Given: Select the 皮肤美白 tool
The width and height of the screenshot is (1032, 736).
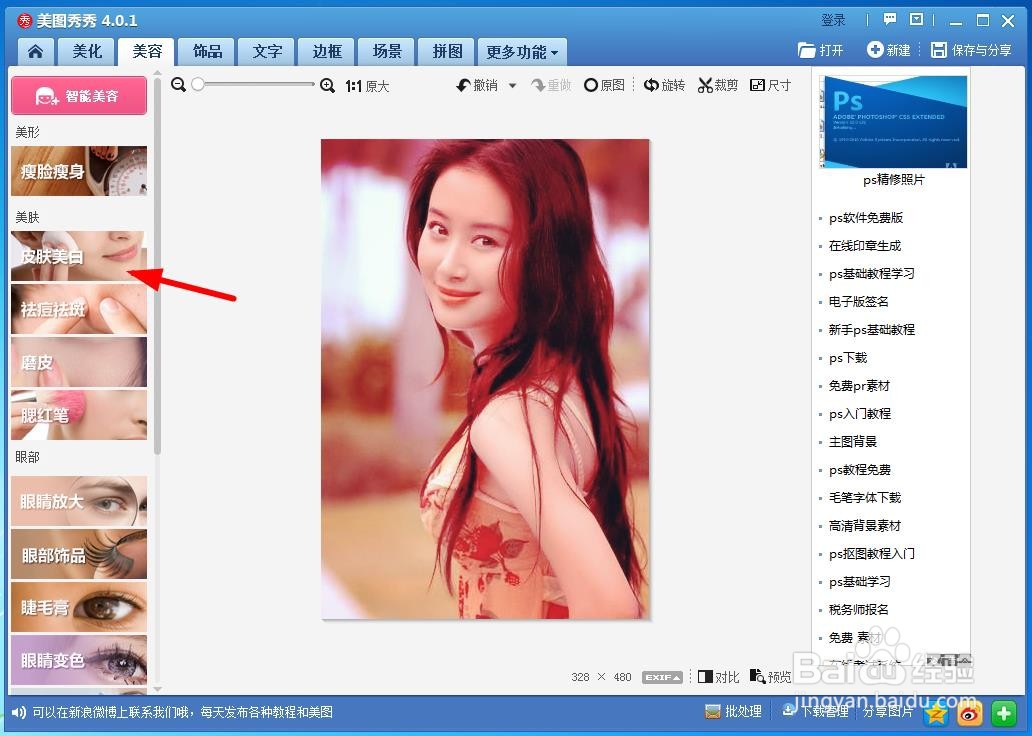Looking at the screenshot, I should pyautogui.click(x=78, y=256).
